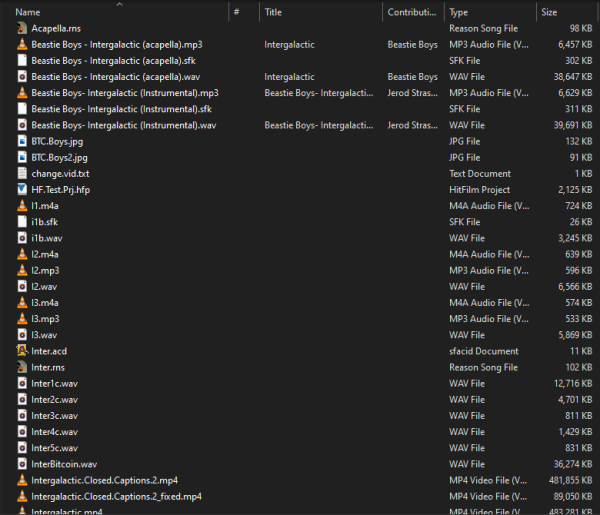Click the image icon of BTC.Boys.jpg
Image resolution: width=600 pixels, height=515 pixels.
22,141
